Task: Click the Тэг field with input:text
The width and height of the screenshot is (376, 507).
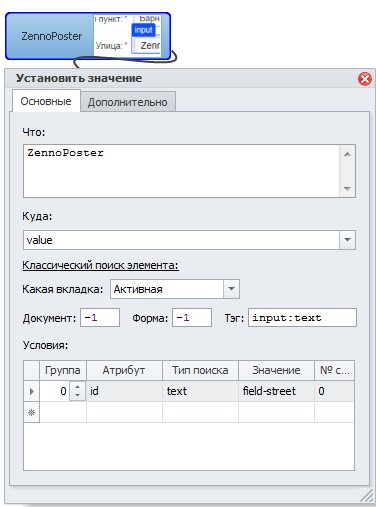Action: [x=302, y=318]
